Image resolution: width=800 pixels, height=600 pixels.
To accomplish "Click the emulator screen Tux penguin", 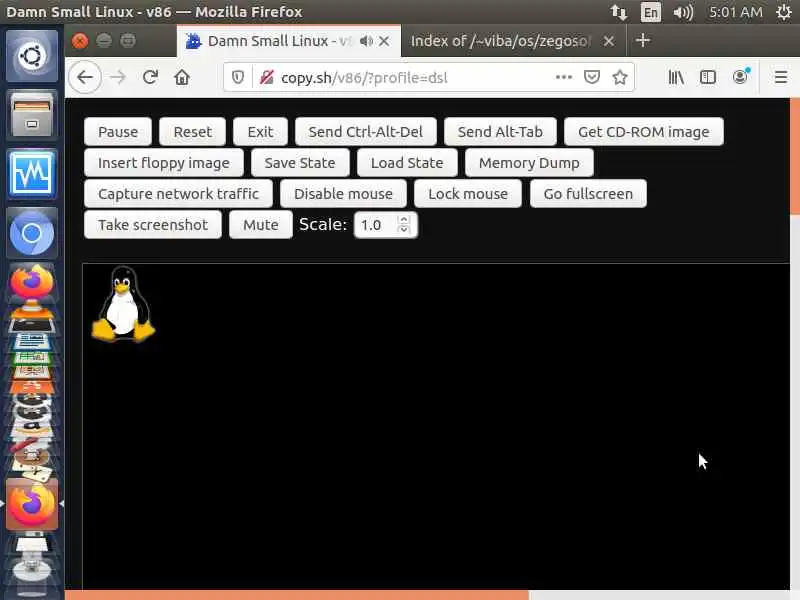I will point(123,304).
